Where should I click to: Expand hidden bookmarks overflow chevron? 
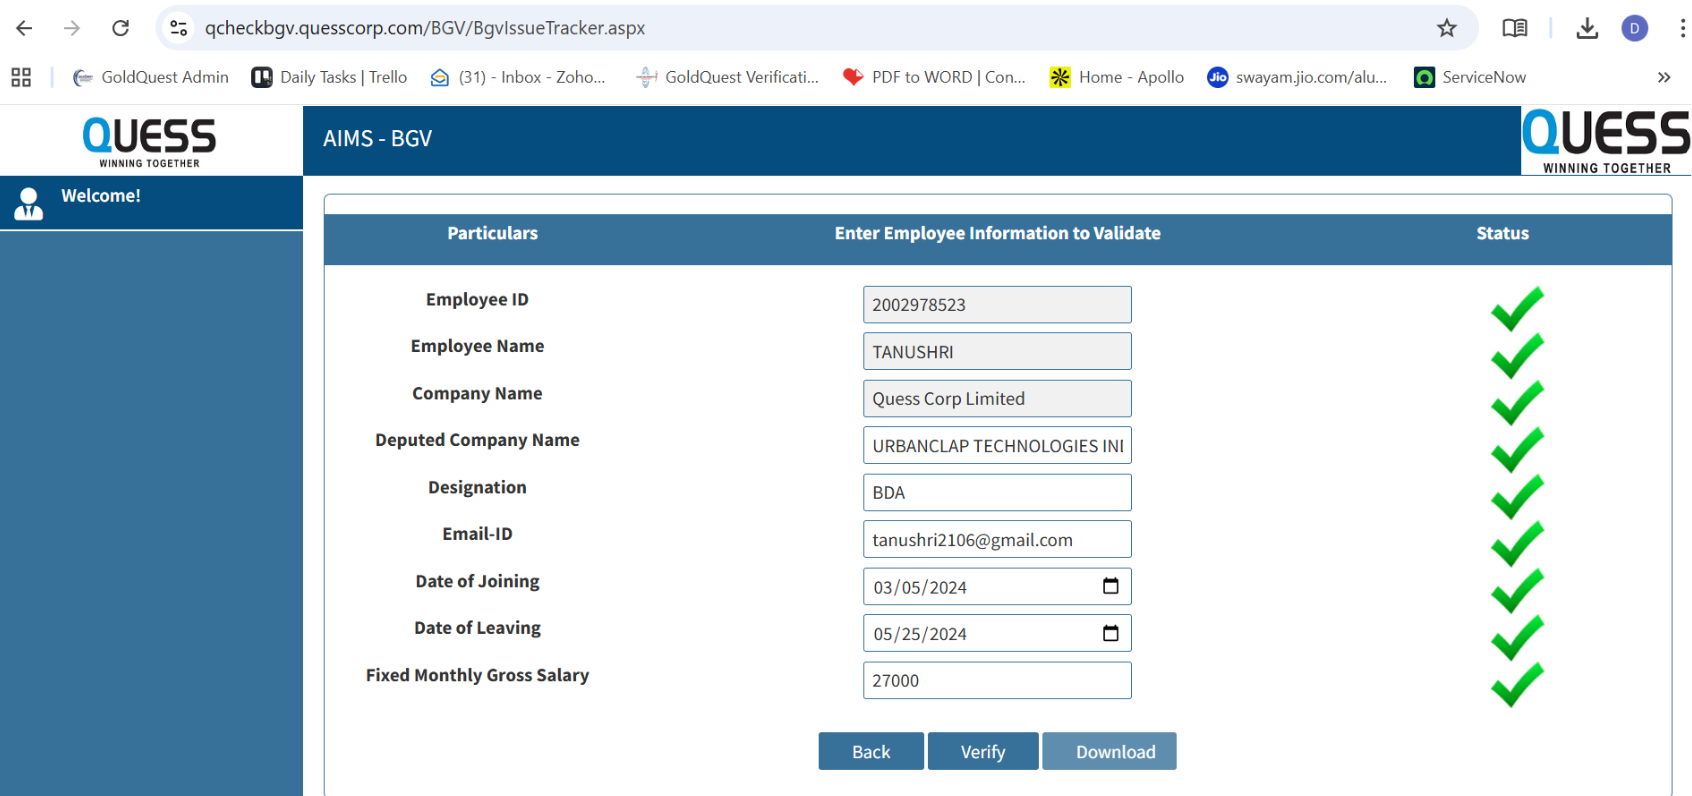[x=1663, y=77]
